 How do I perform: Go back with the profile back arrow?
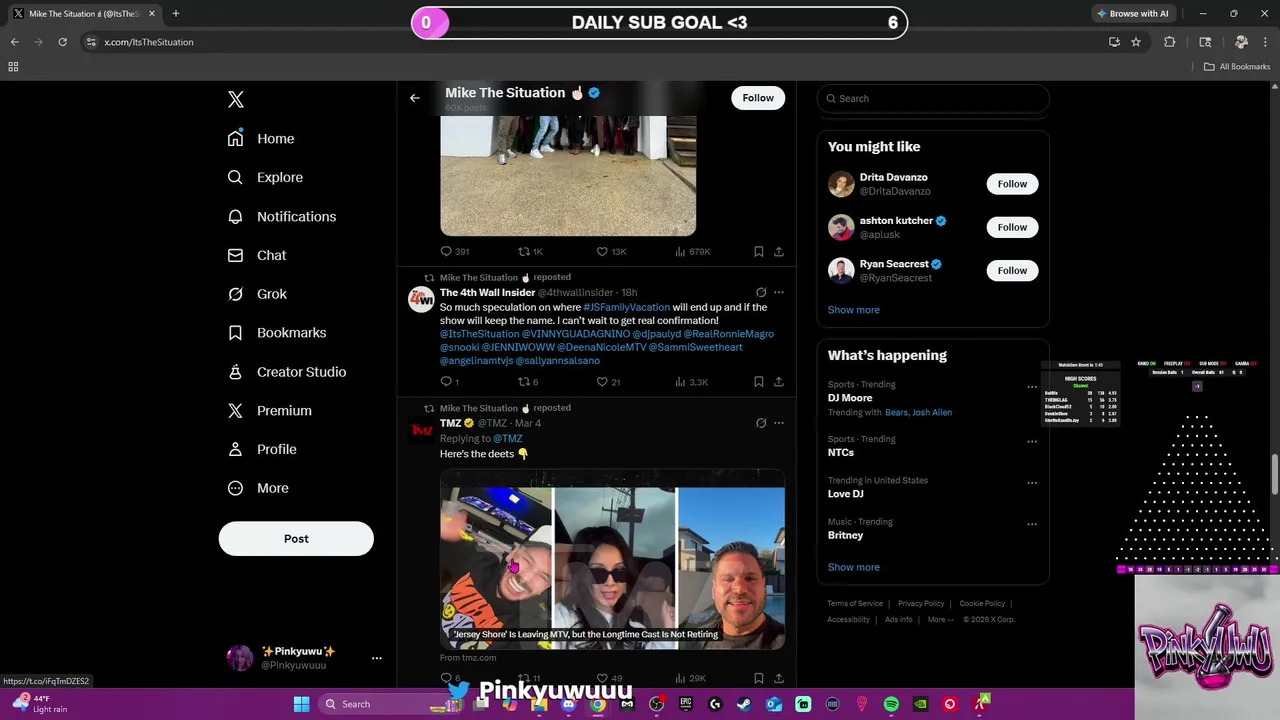pos(415,98)
